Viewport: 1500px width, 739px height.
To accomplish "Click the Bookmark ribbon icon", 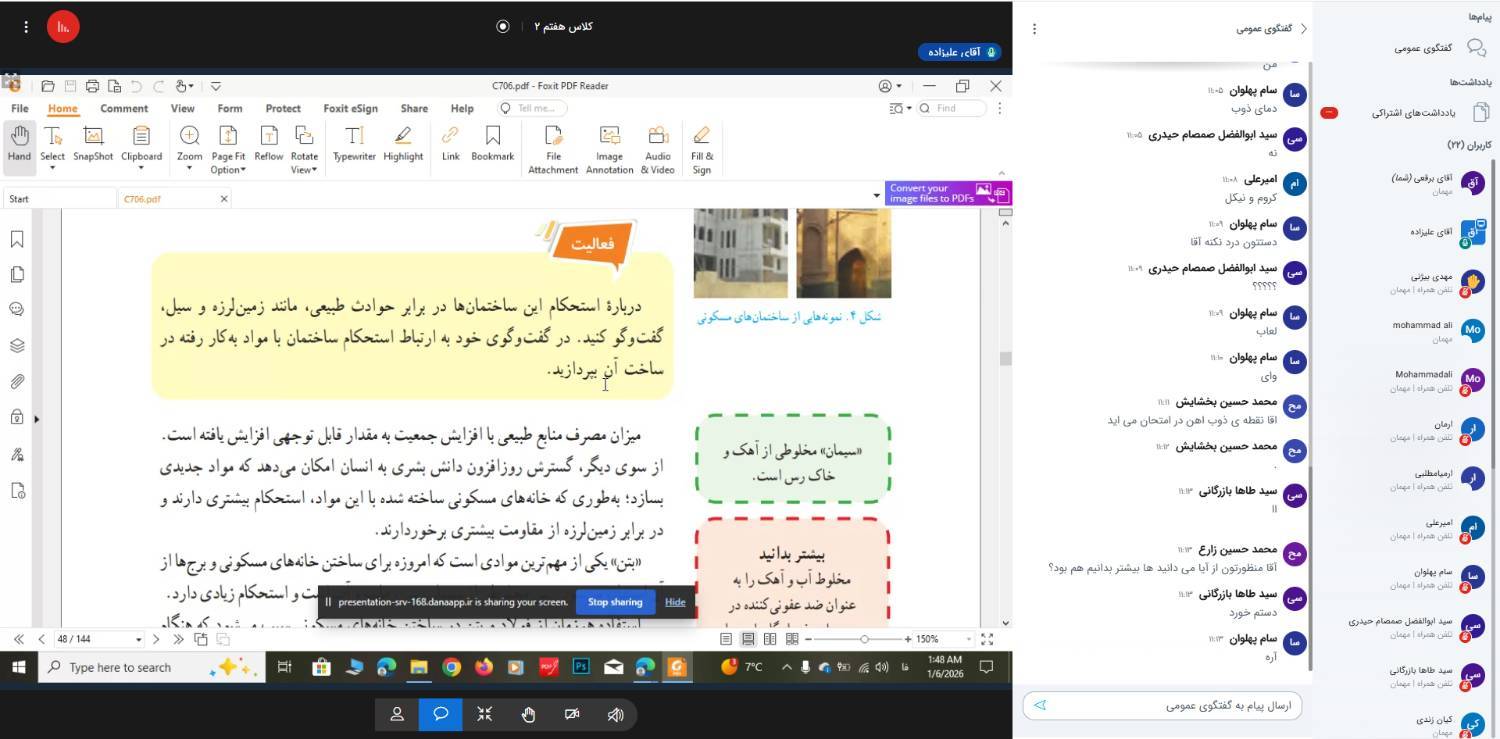I will 492,144.
